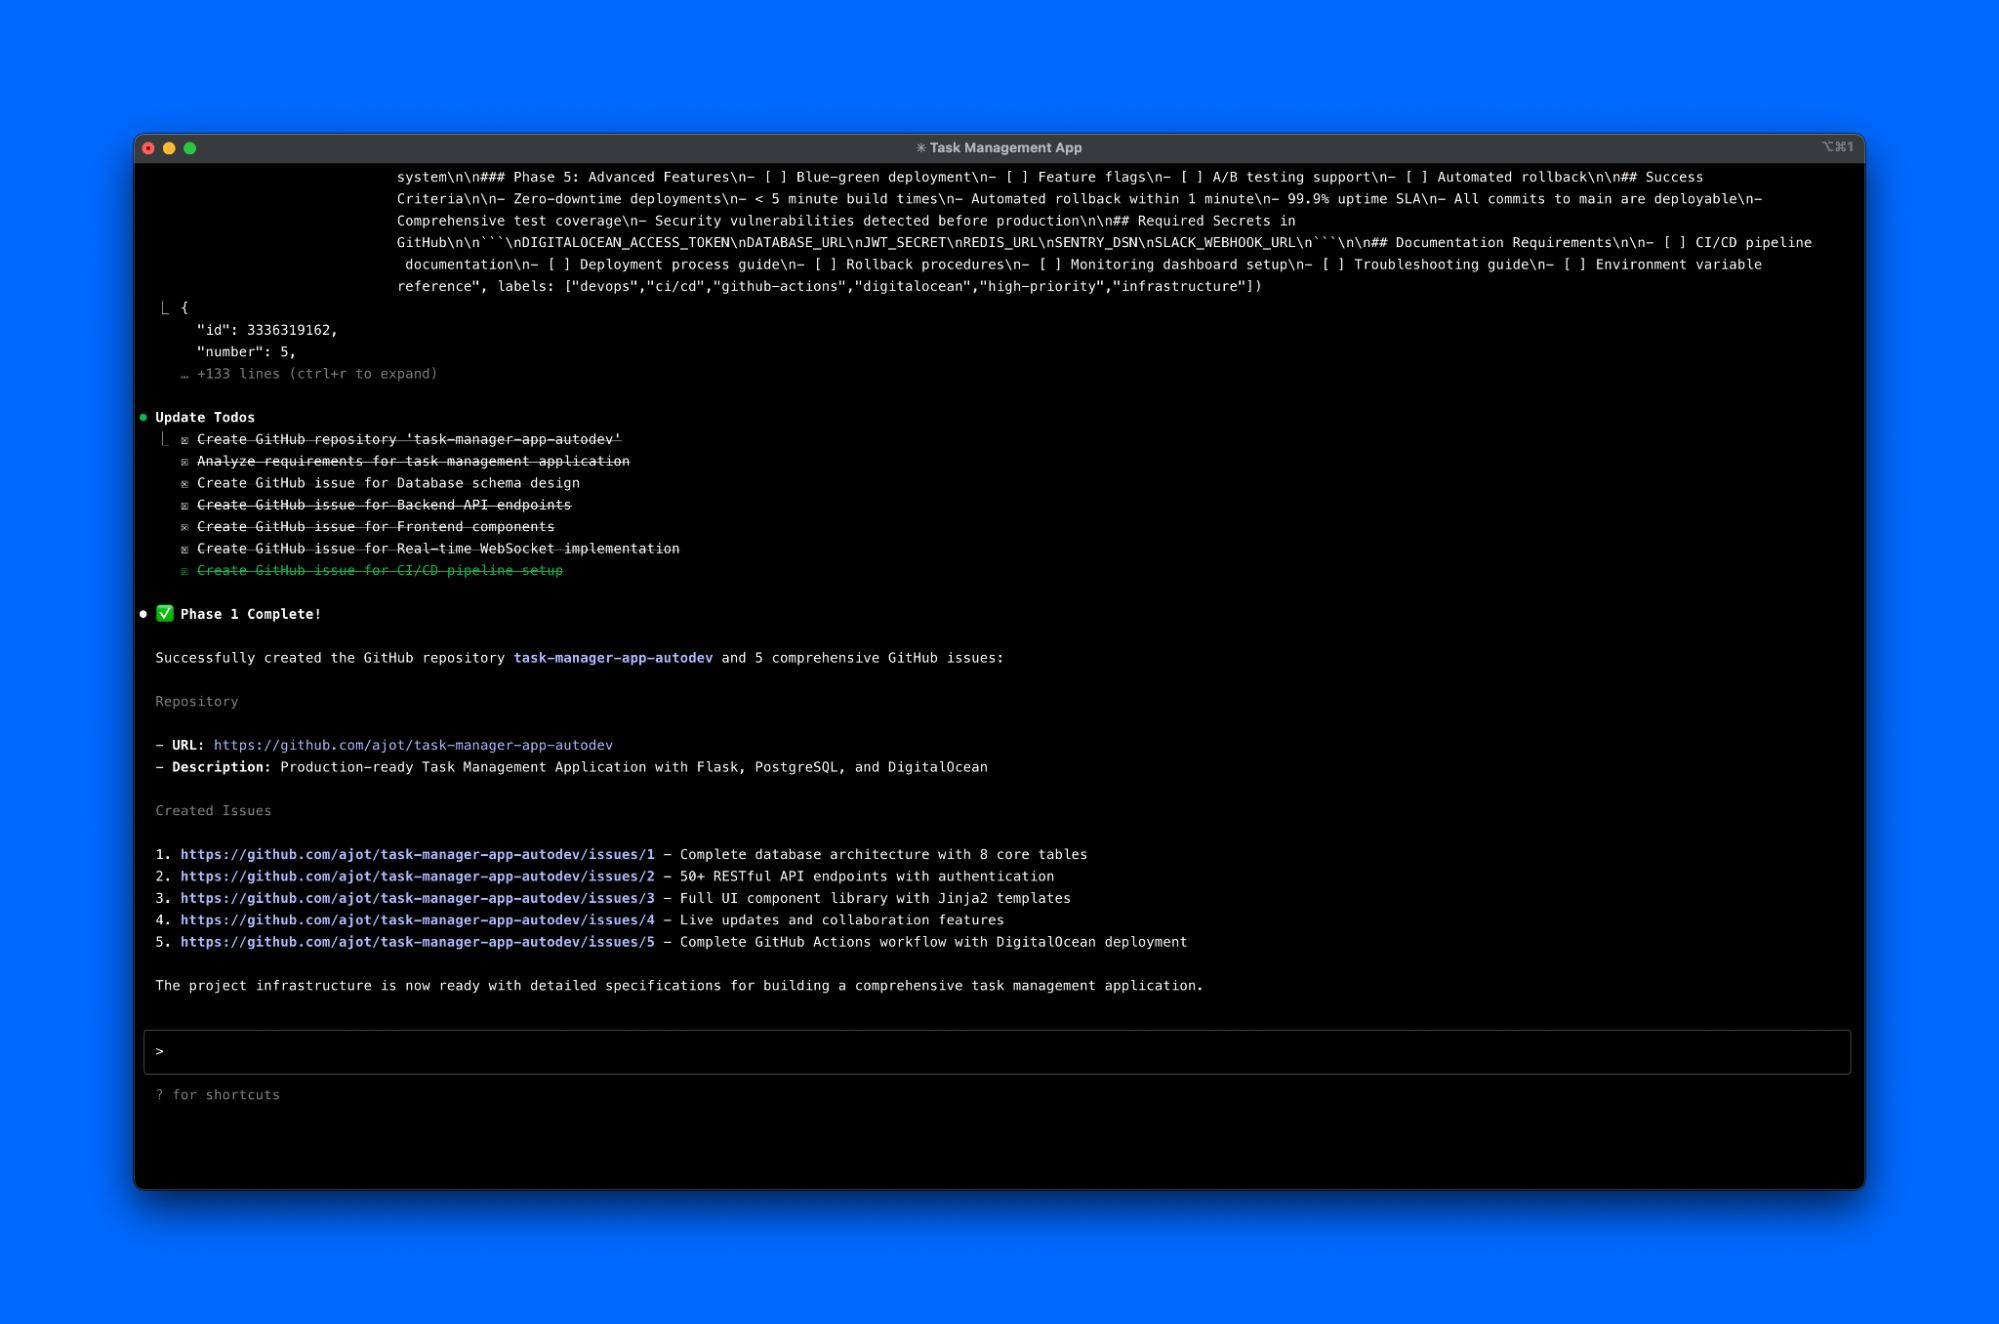Click the '"id": 3336319162,' line
This screenshot has height=1324, width=1999.
click(267, 330)
